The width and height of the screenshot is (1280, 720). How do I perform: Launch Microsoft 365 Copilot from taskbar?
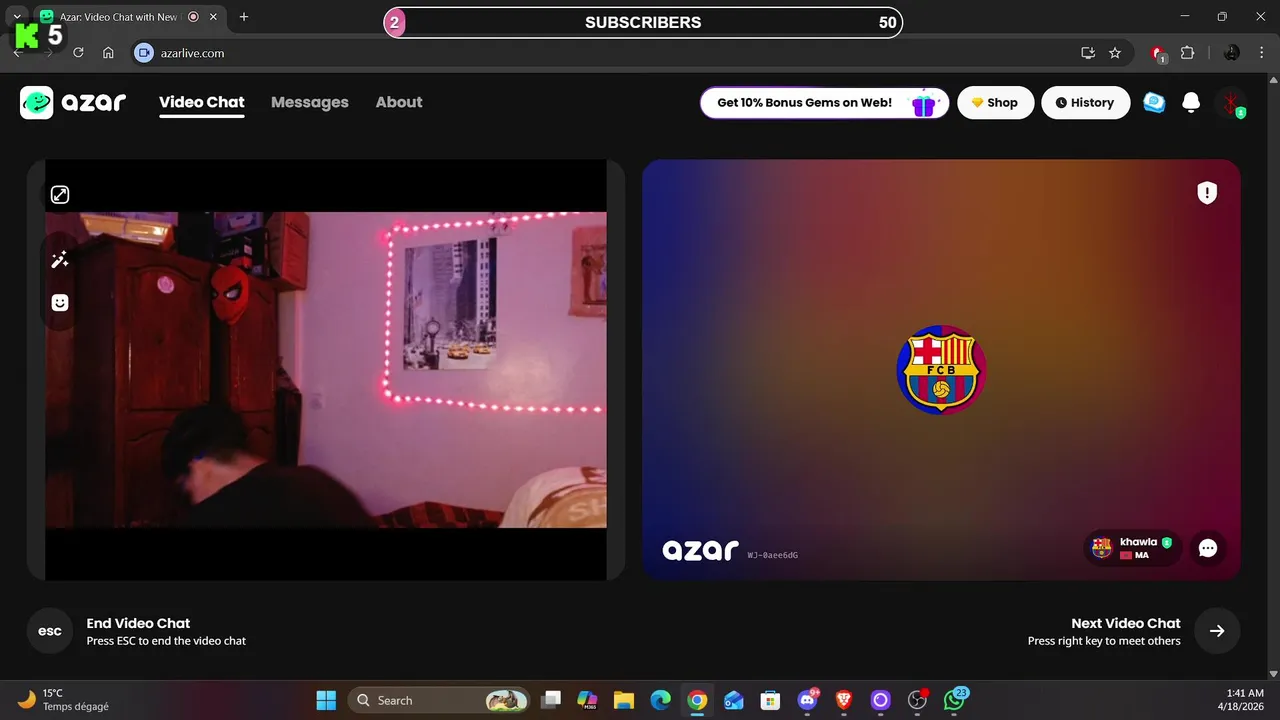click(x=587, y=700)
